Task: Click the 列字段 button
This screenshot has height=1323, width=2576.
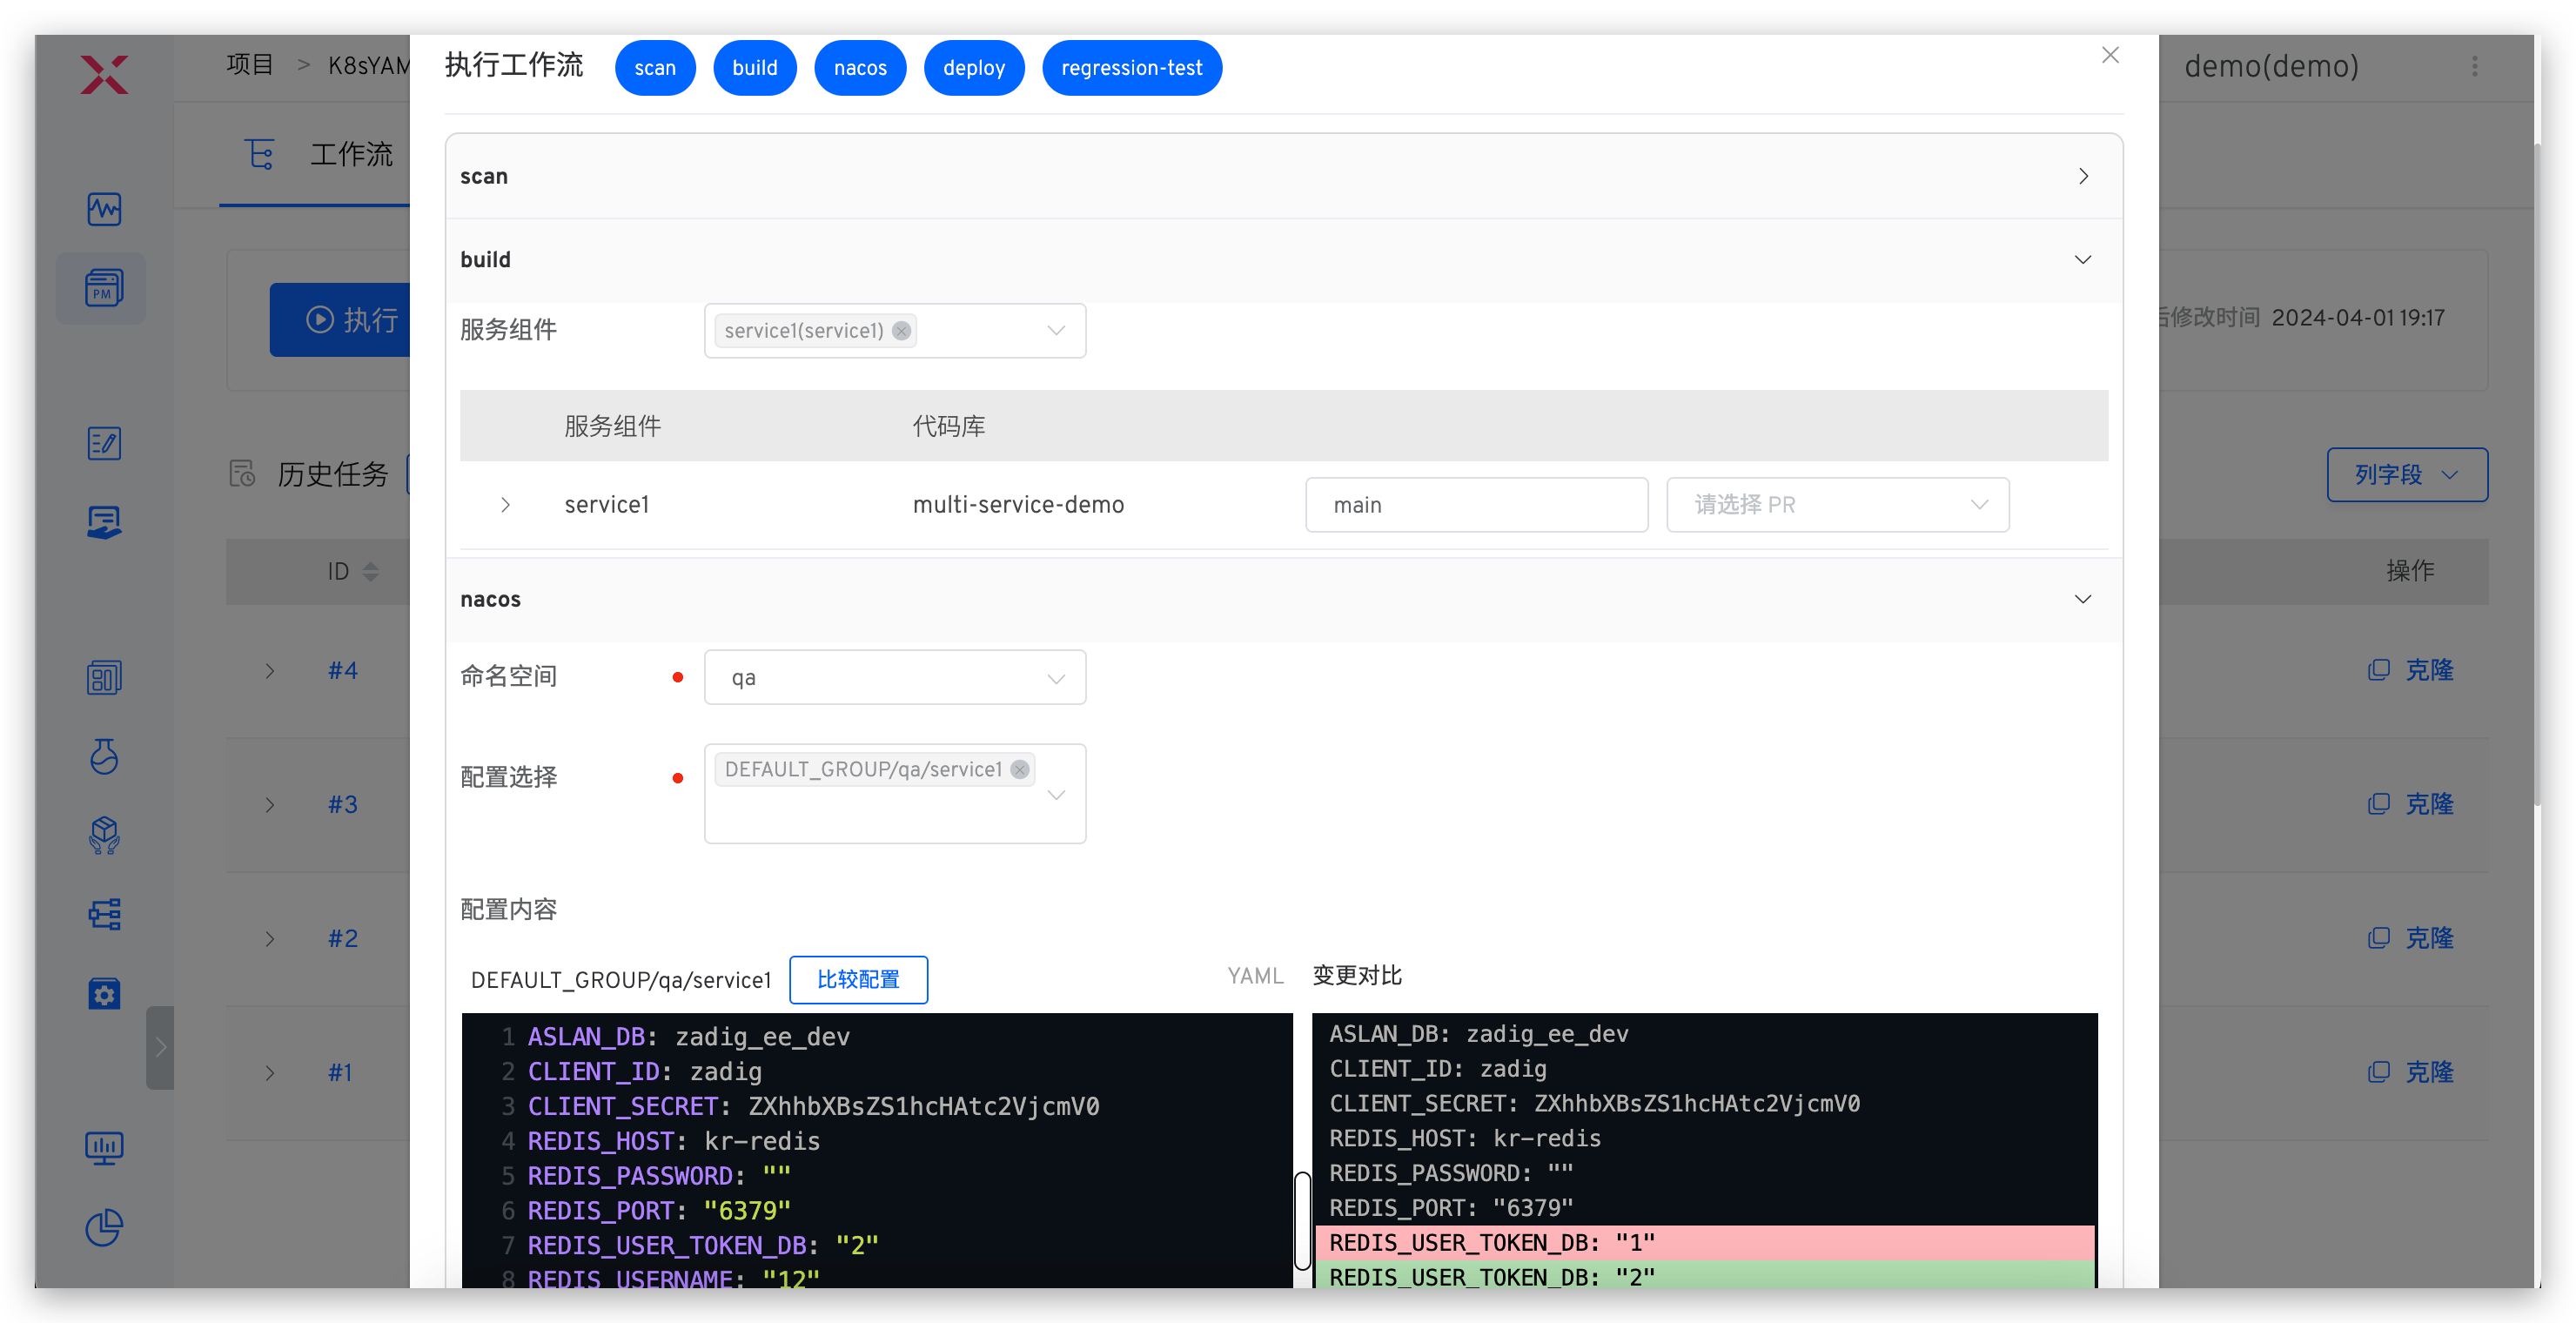Action: [2406, 475]
